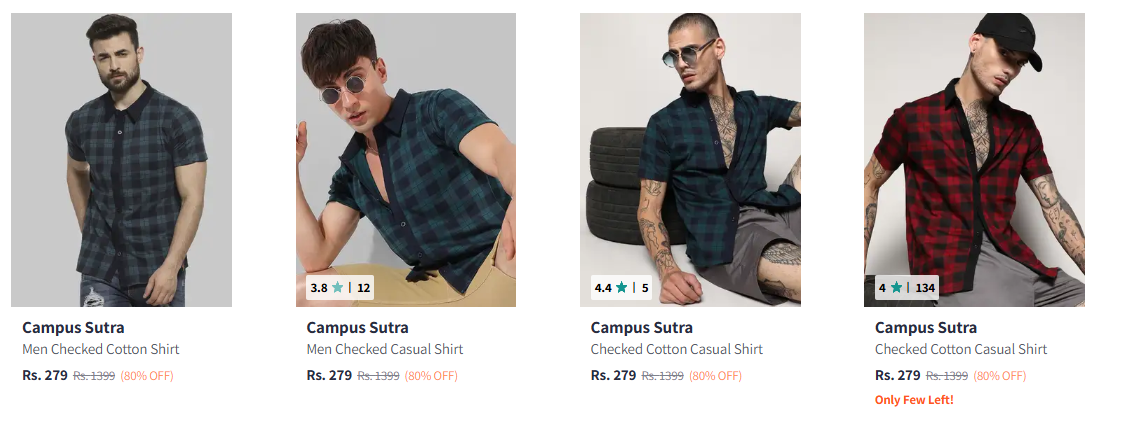Click the star icon in the 3.8 rating badge
Viewport: 1121px width, 426px height.
(337, 288)
